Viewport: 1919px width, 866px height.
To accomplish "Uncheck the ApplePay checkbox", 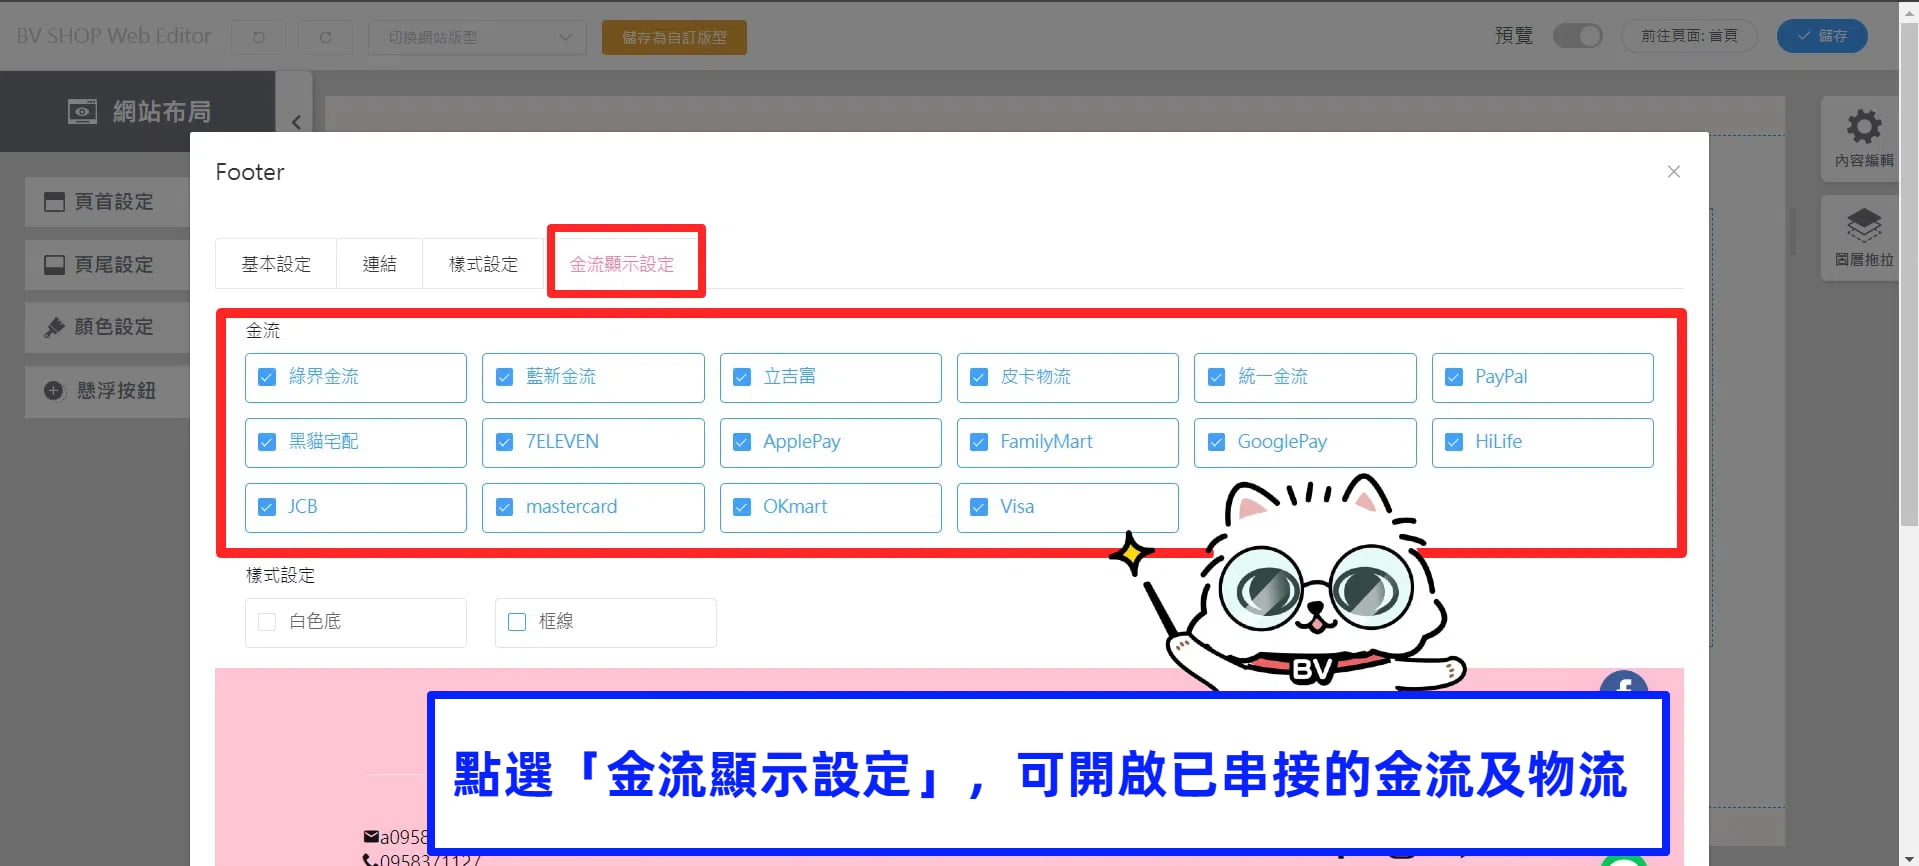I will pyautogui.click(x=742, y=442).
